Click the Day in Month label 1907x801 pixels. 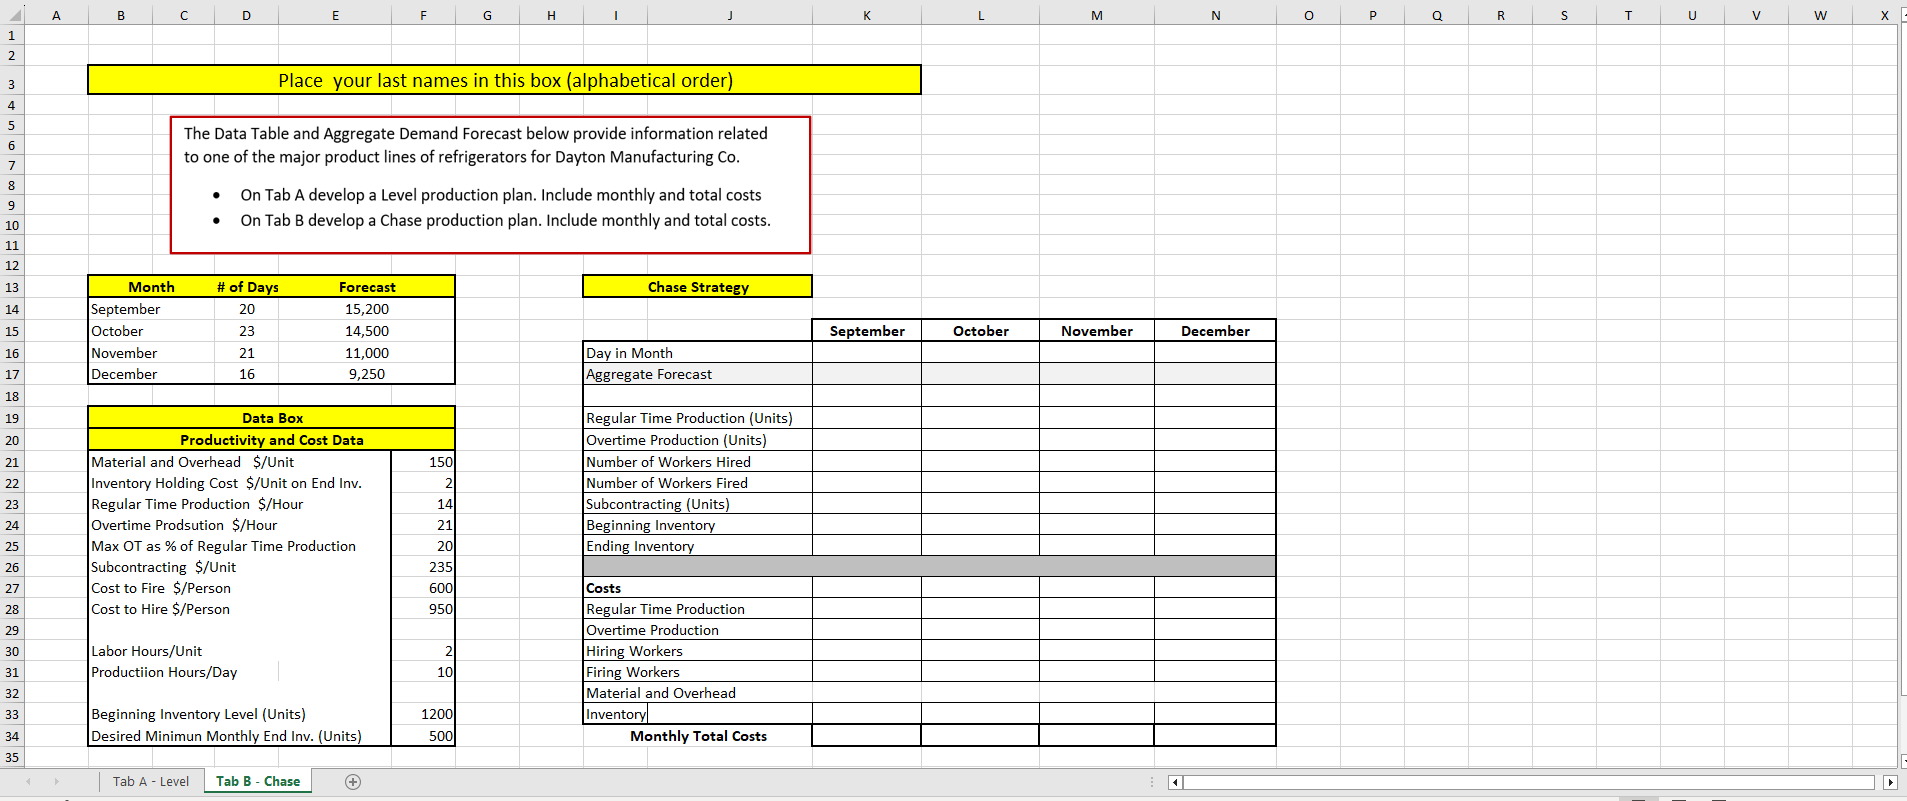pos(629,353)
